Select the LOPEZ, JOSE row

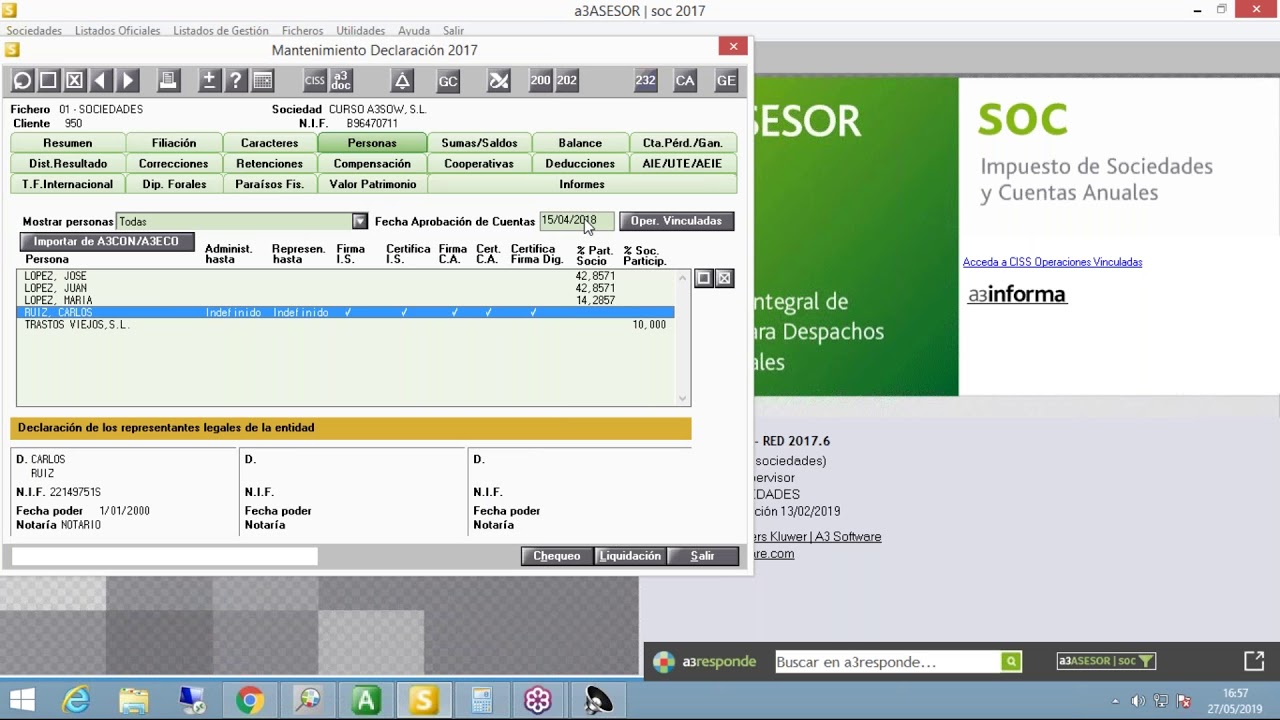346,276
